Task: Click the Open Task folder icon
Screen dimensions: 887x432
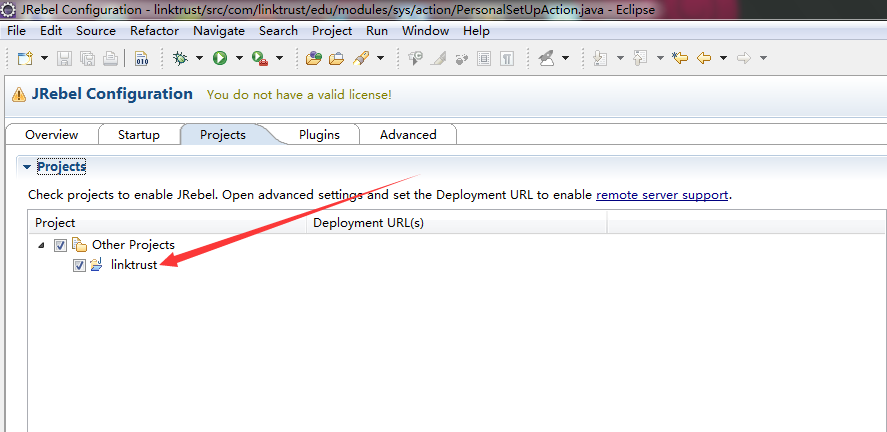Action: click(337, 58)
